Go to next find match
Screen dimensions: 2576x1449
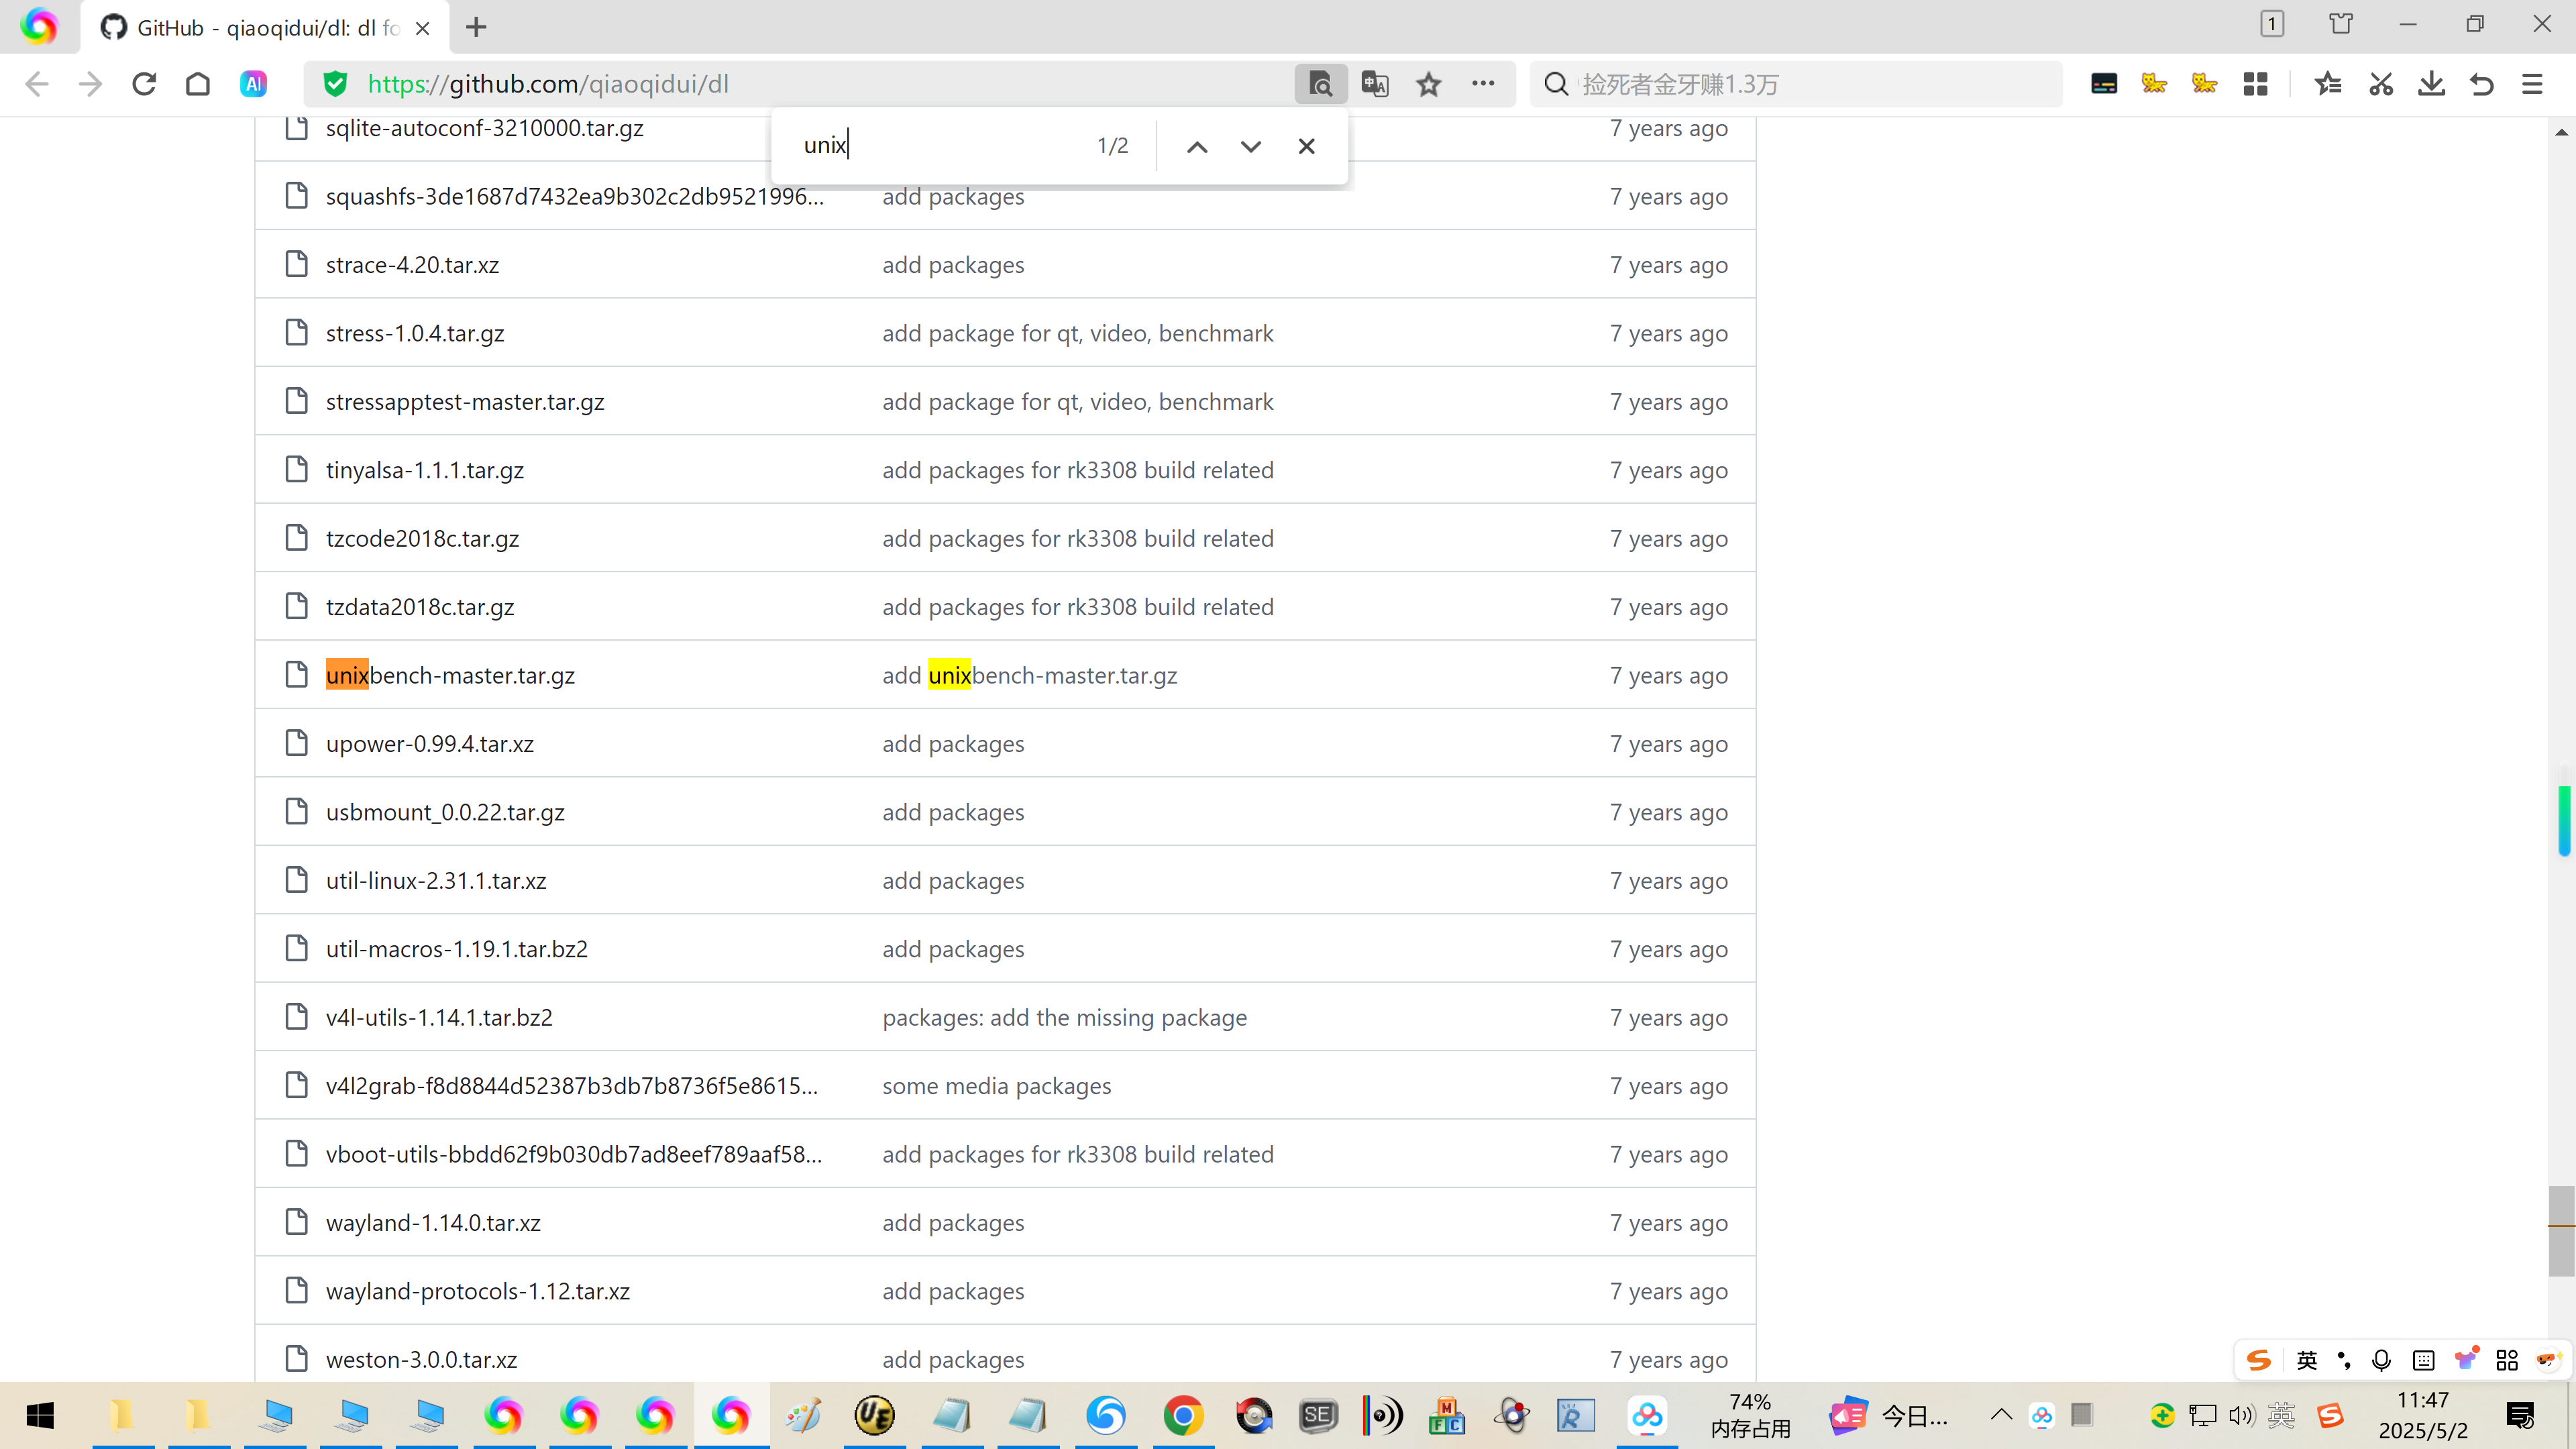tap(1250, 146)
